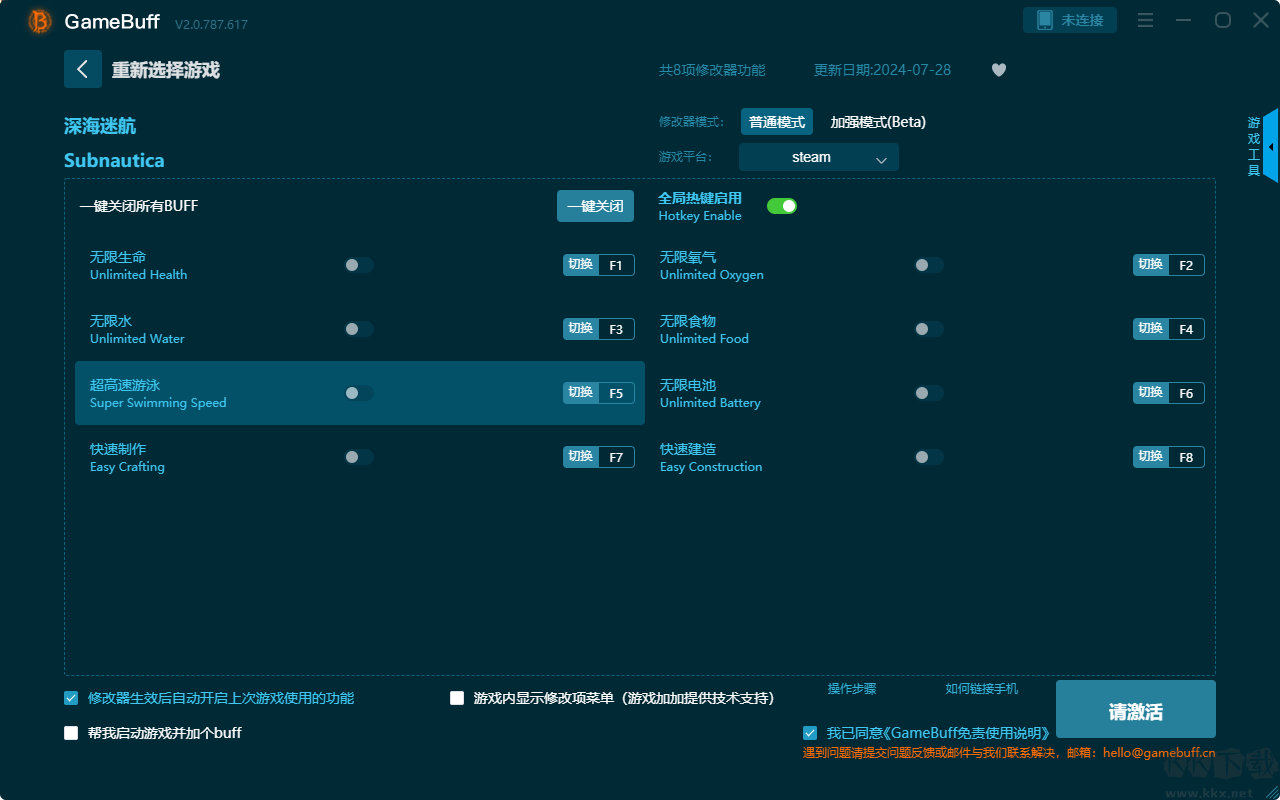Click the V2.0.787.617 version text
This screenshot has height=800, width=1280.
click(211, 24)
